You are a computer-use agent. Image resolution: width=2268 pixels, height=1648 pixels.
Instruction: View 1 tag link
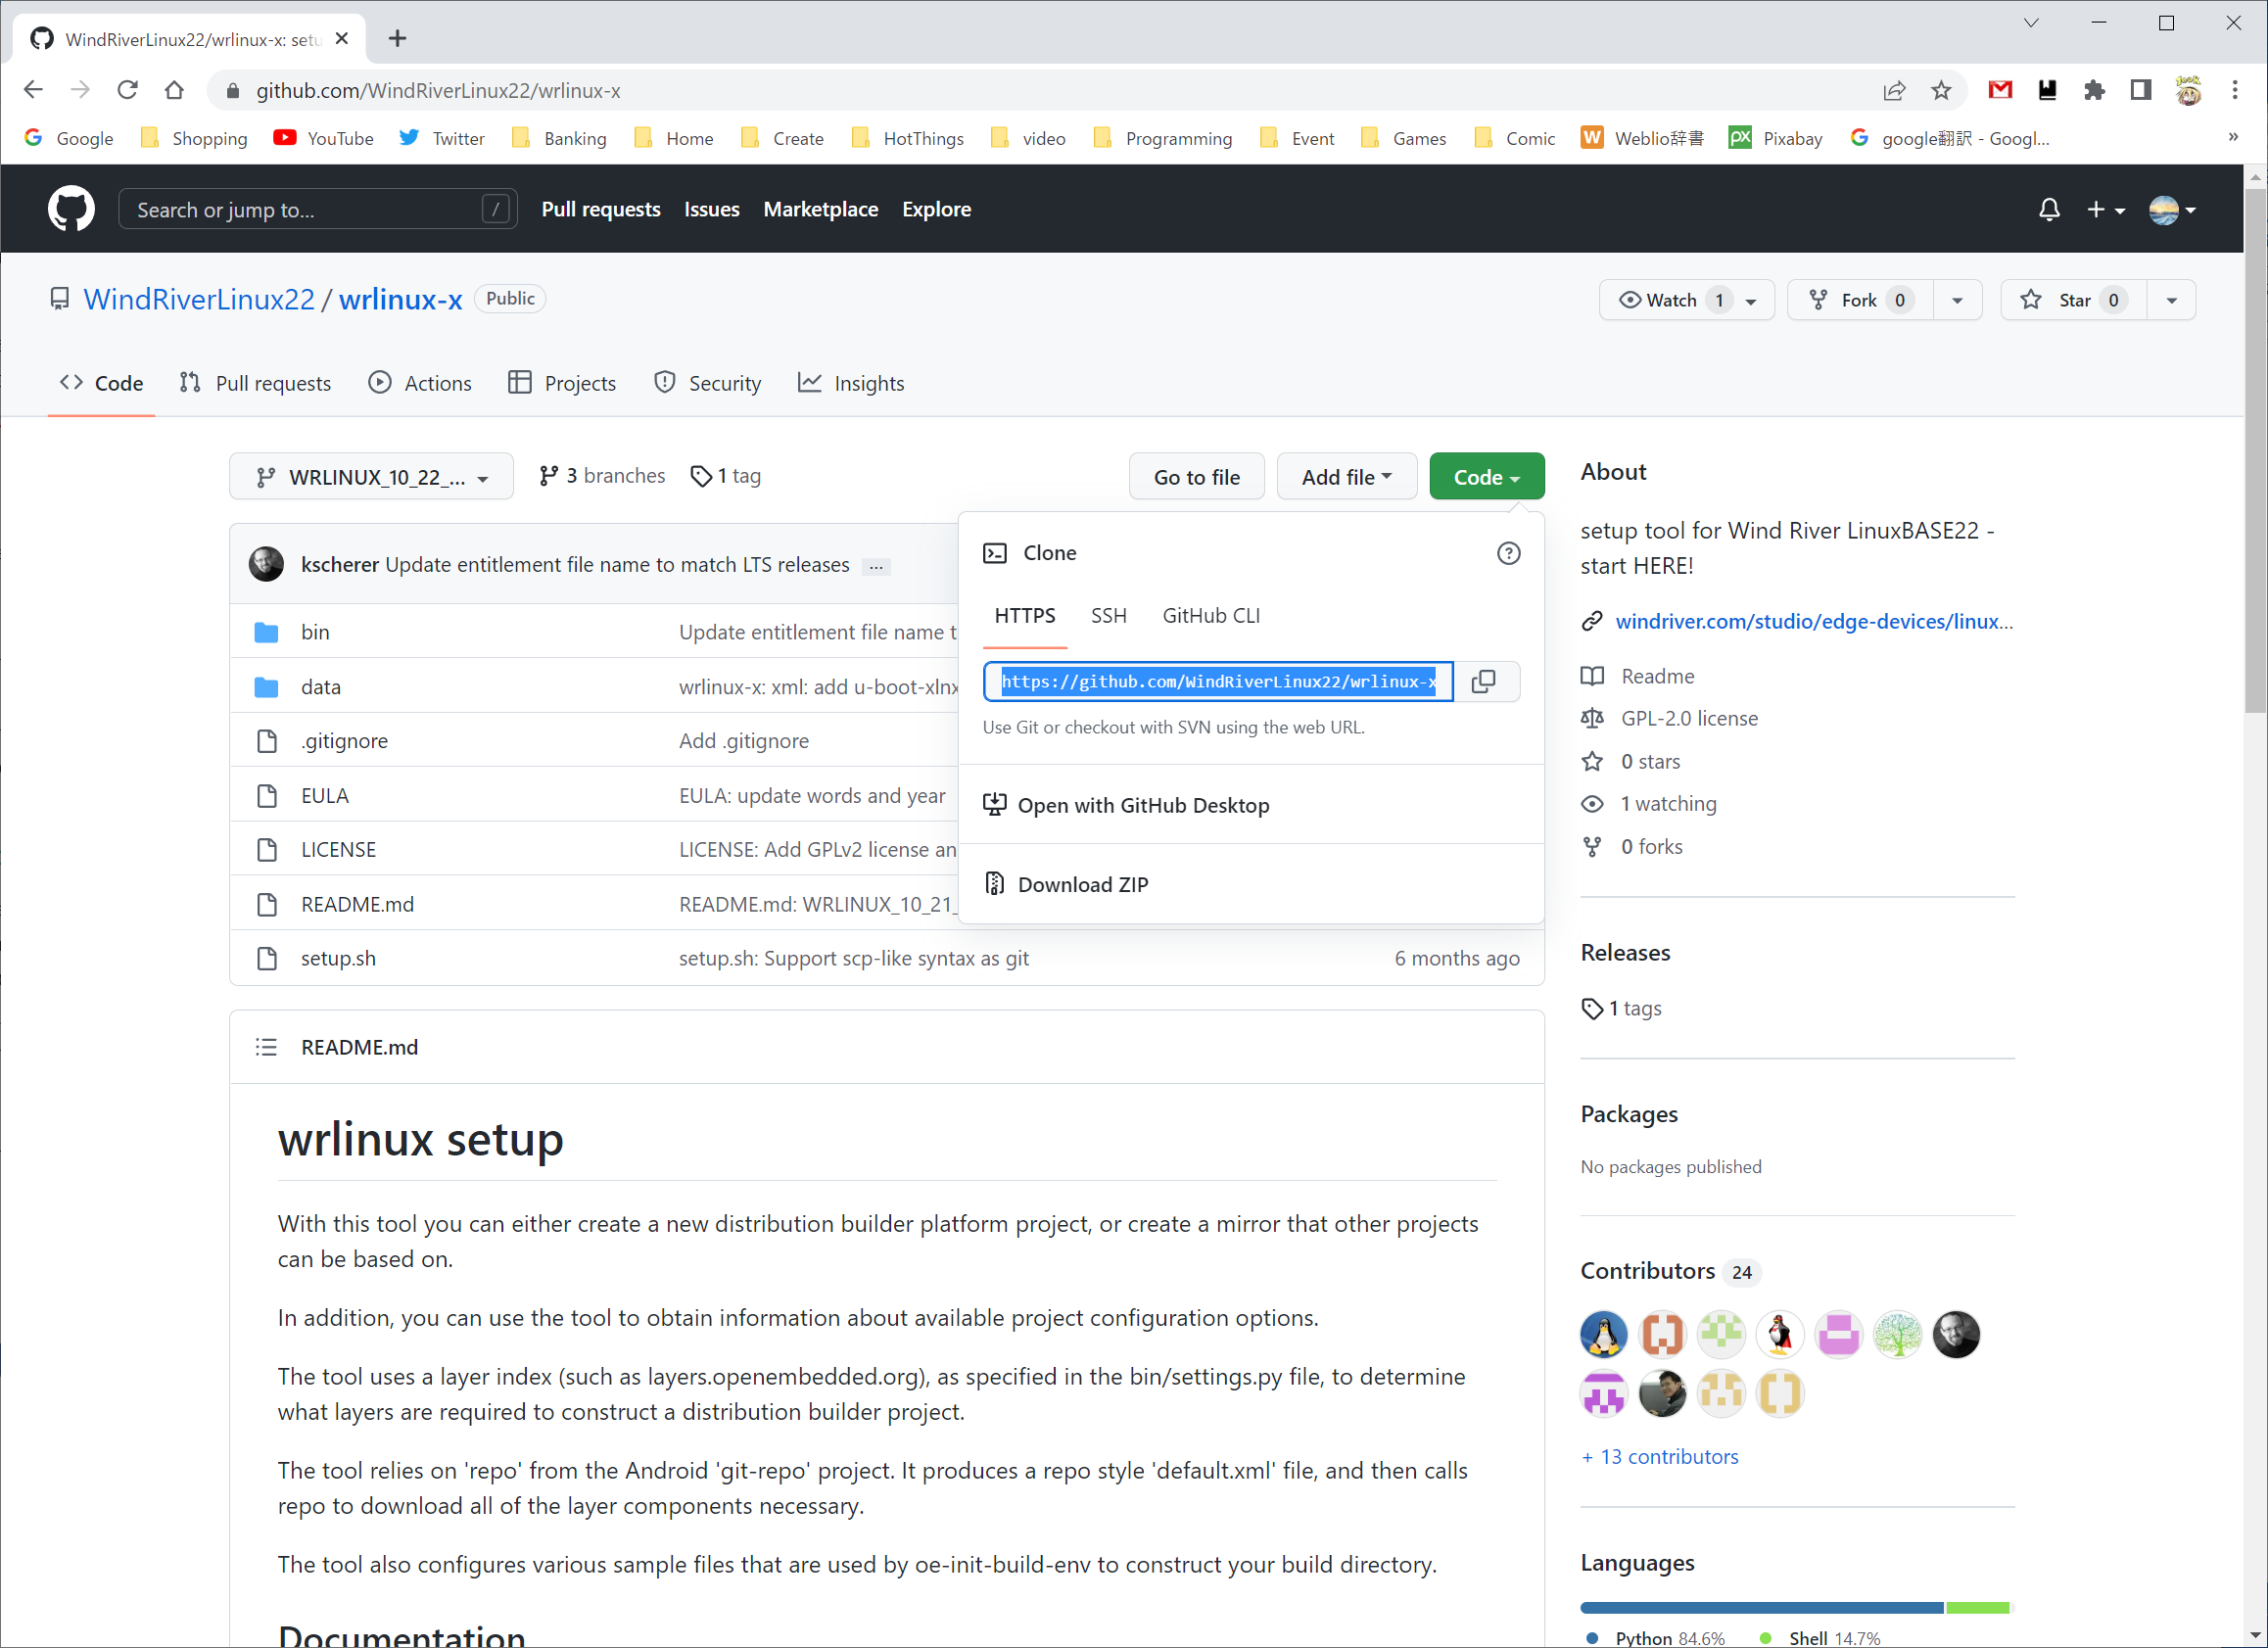click(726, 476)
